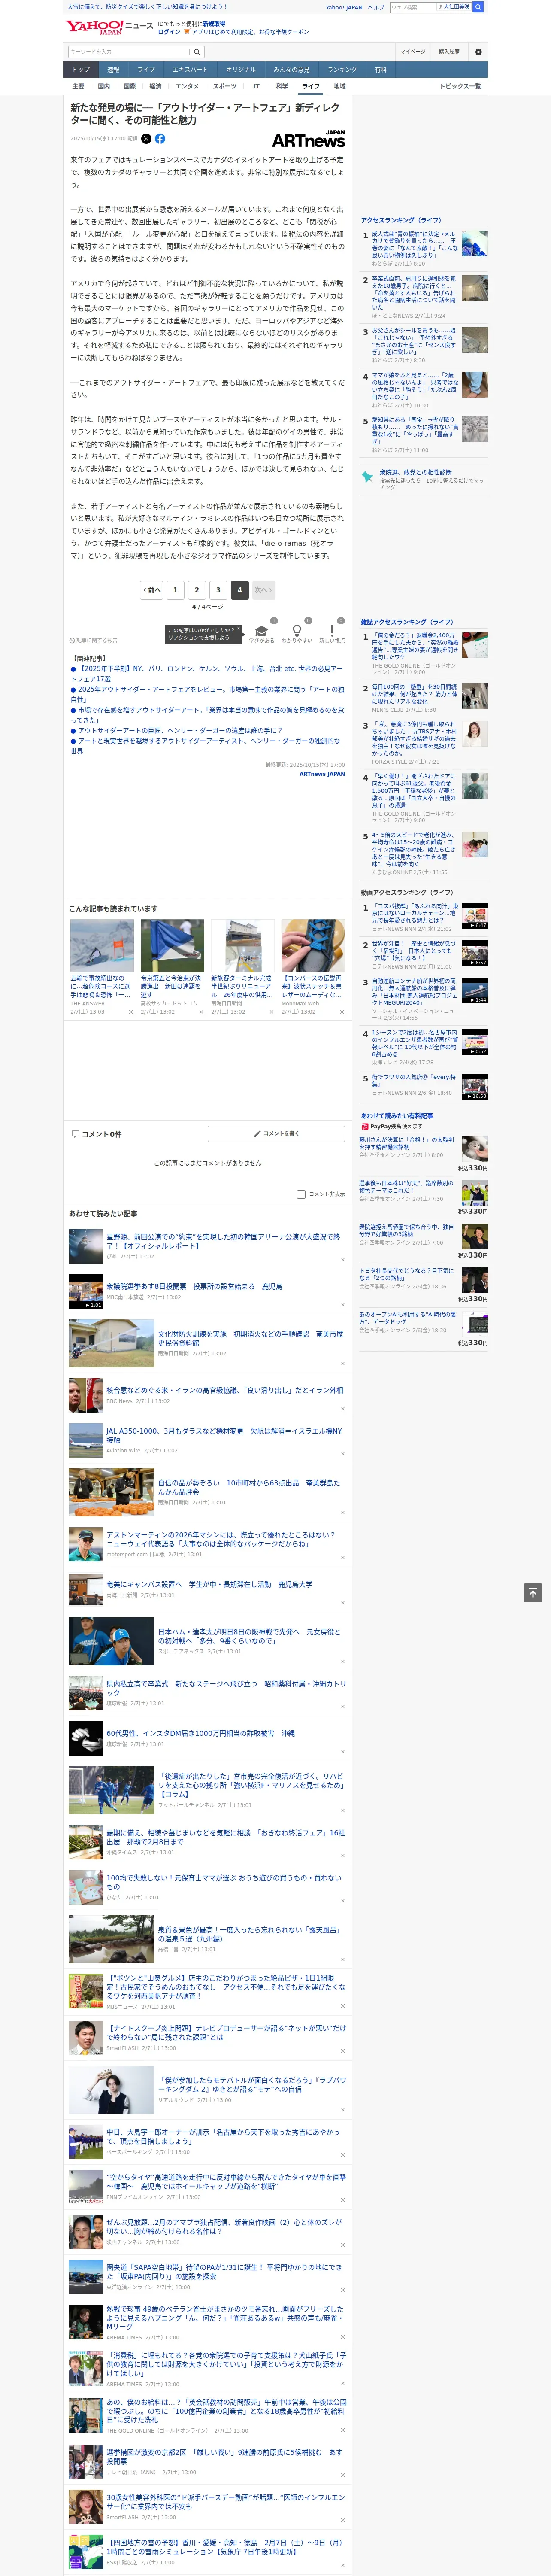
Task: Dismiss the 帝京第五と今治東 recommended article
Action: pyautogui.click(x=200, y=1012)
